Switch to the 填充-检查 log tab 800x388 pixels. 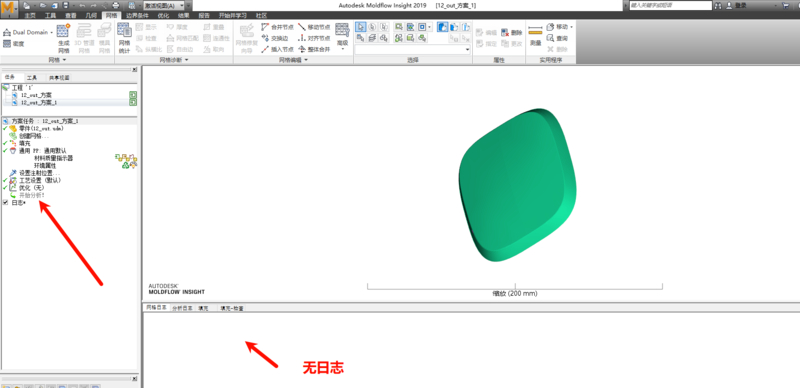pyautogui.click(x=232, y=308)
